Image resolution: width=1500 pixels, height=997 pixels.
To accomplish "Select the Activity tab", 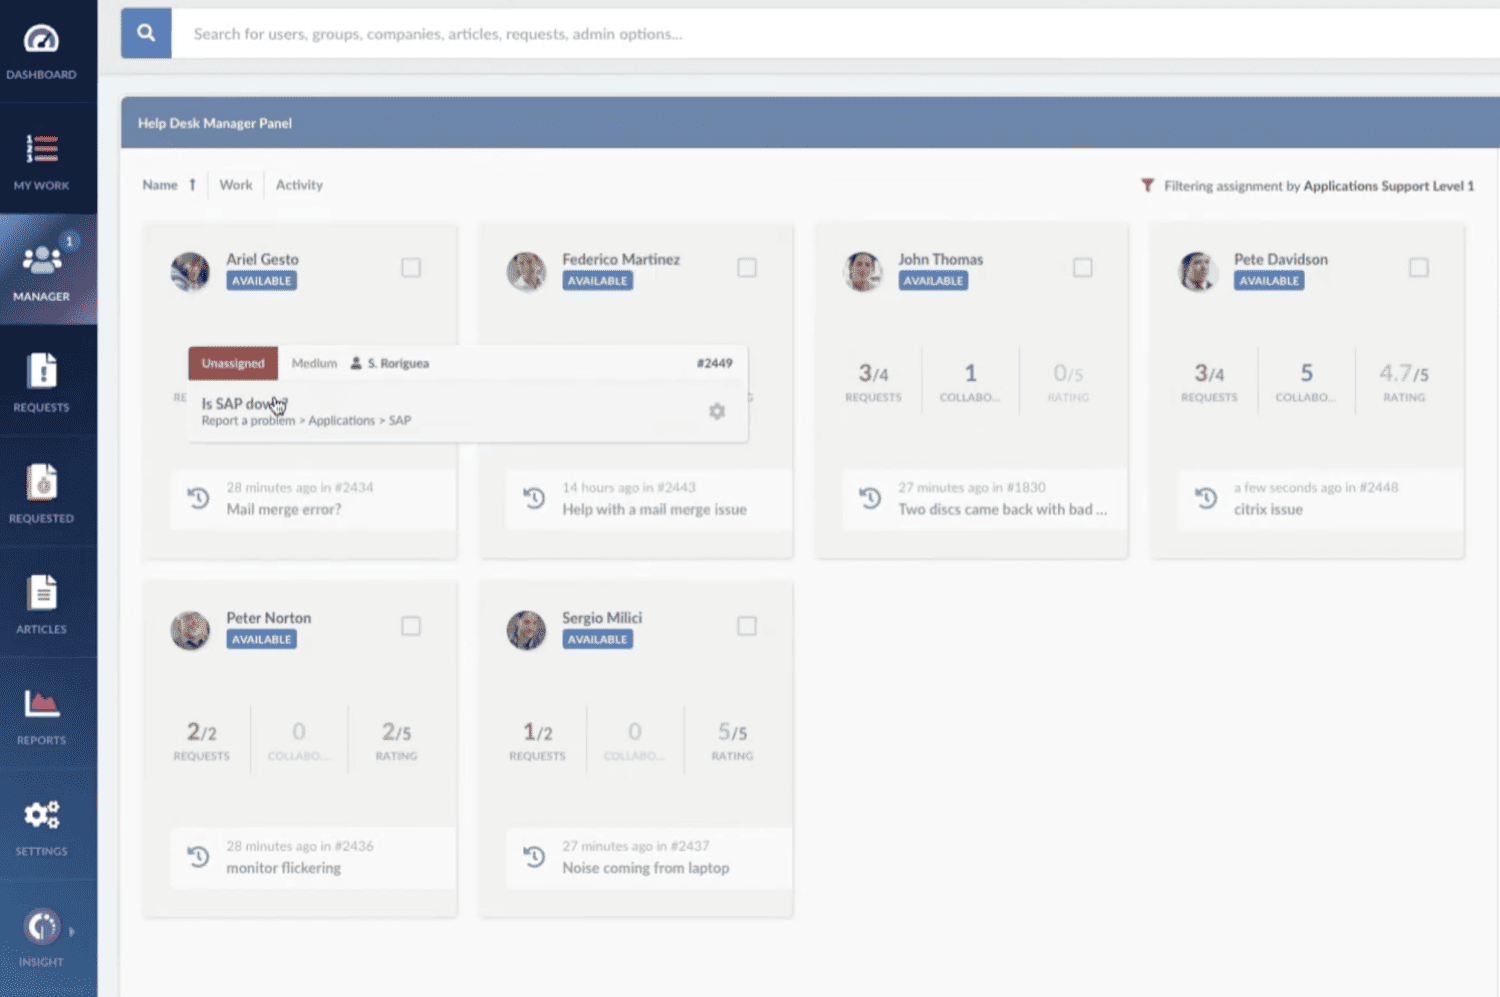I will tap(299, 184).
